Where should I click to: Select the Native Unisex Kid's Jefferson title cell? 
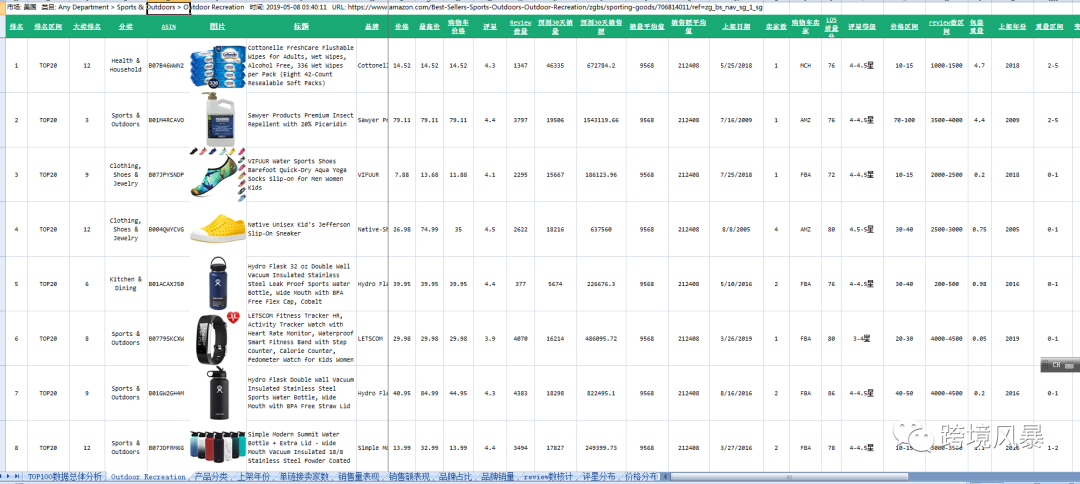(x=301, y=229)
